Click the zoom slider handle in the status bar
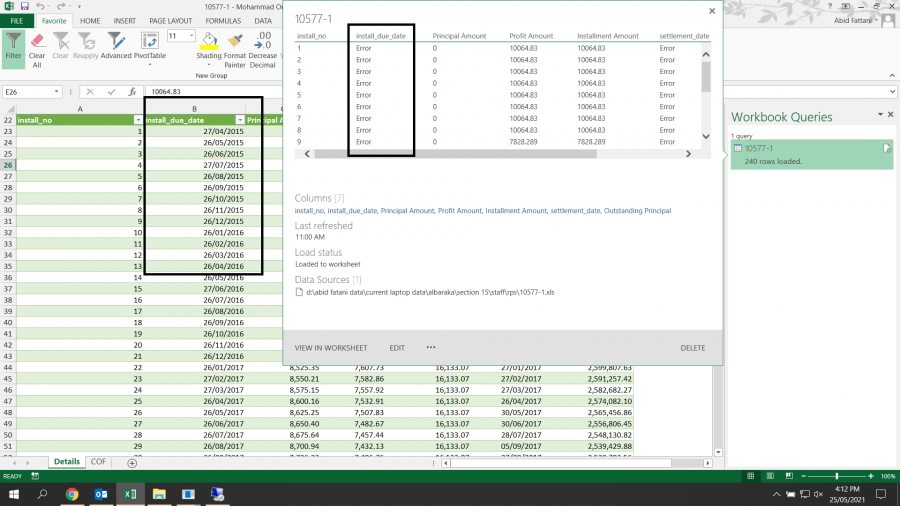The image size is (900, 506). pyautogui.click(x=837, y=476)
